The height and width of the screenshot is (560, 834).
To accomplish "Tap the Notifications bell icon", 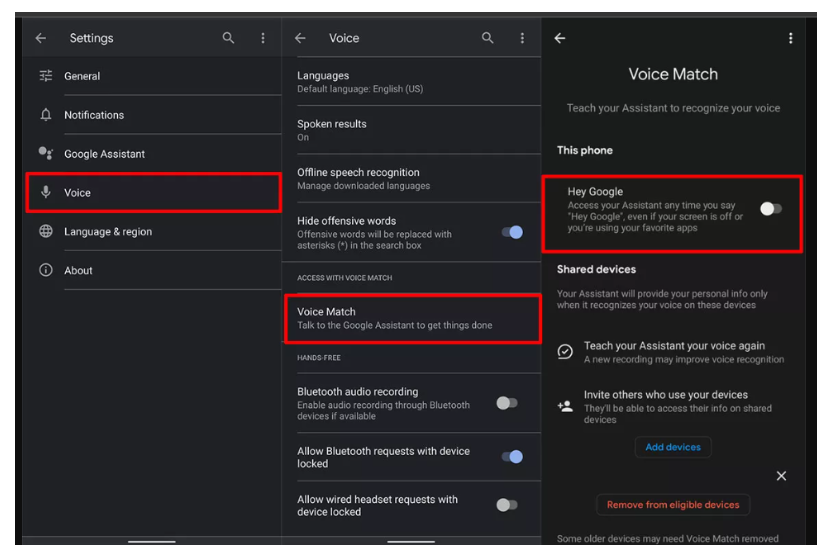I will coord(46,115).
